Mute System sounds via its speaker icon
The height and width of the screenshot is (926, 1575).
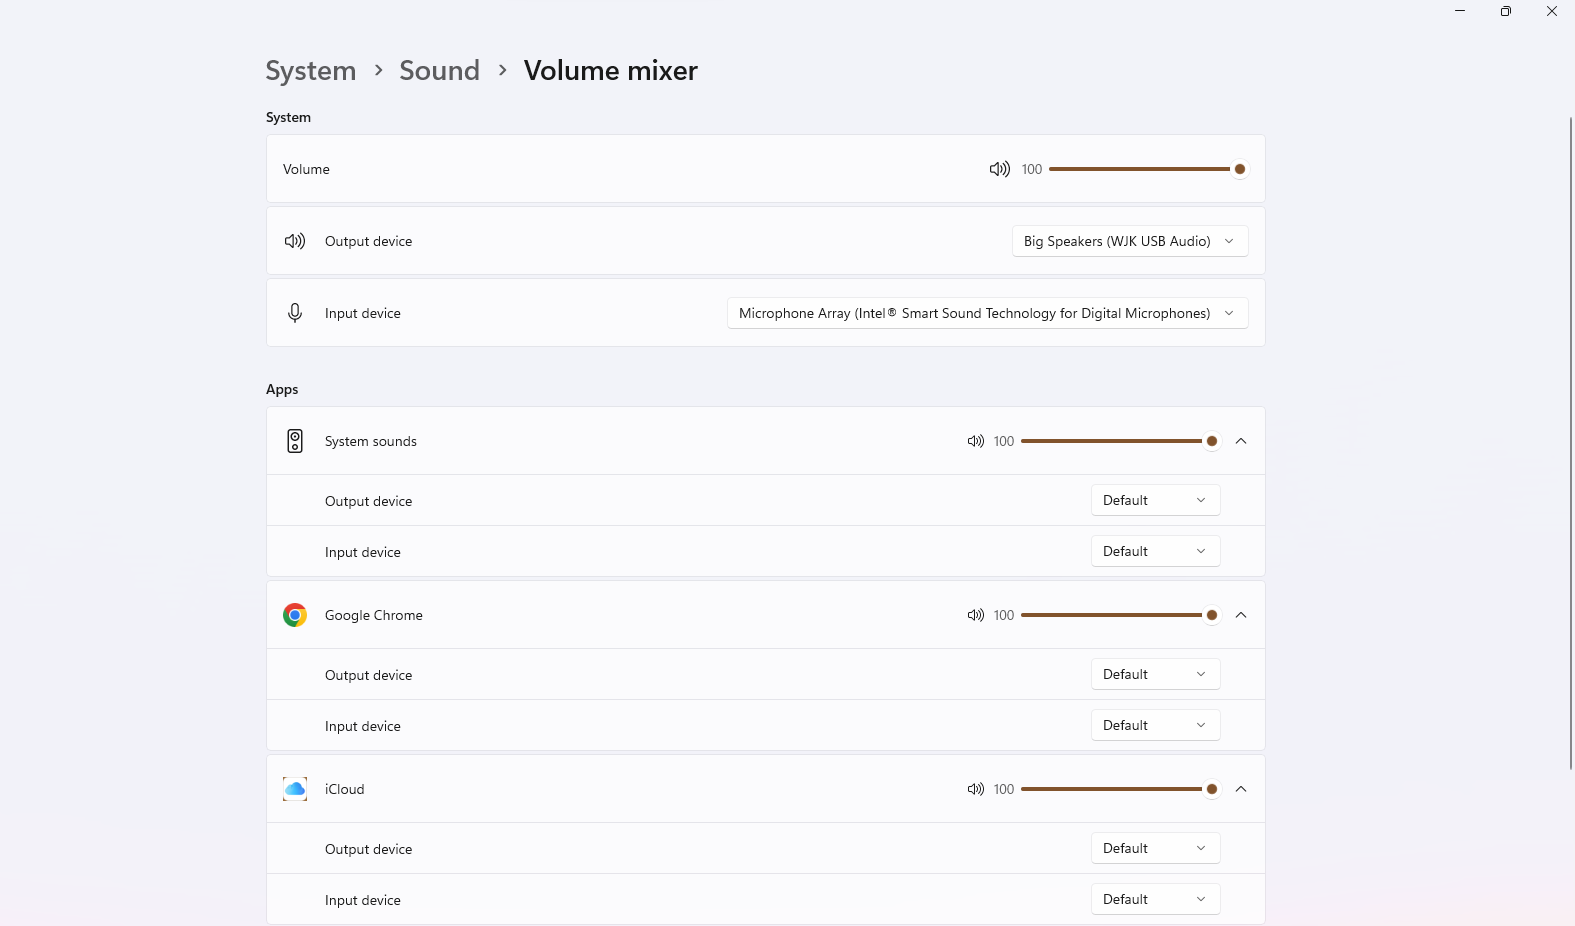(x=975, y=441)
